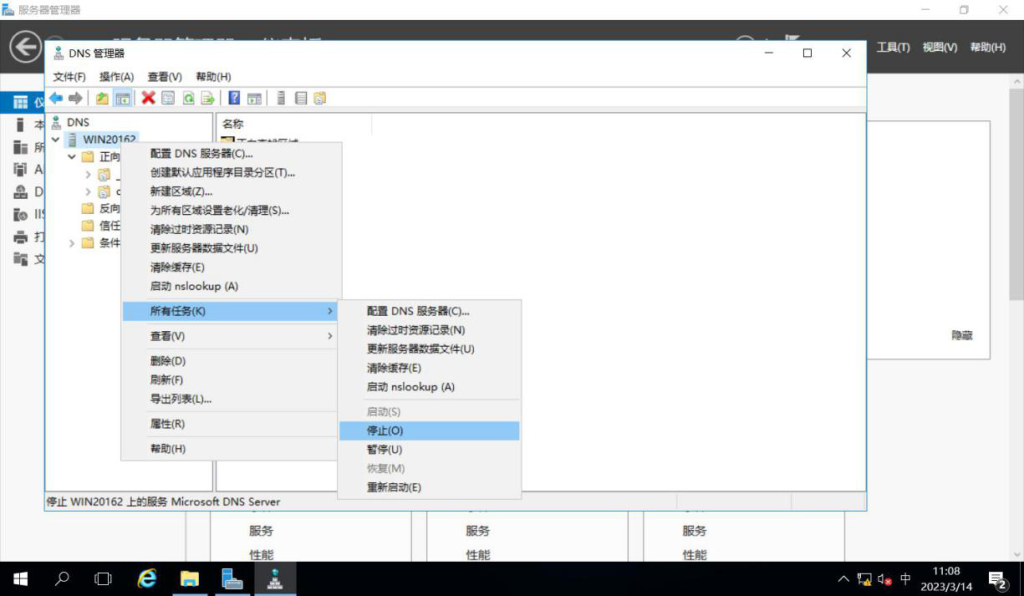Open 视图(V) menu in Server Manager
The width and height of the screenshot is (1024, 596).
(940, 47)
